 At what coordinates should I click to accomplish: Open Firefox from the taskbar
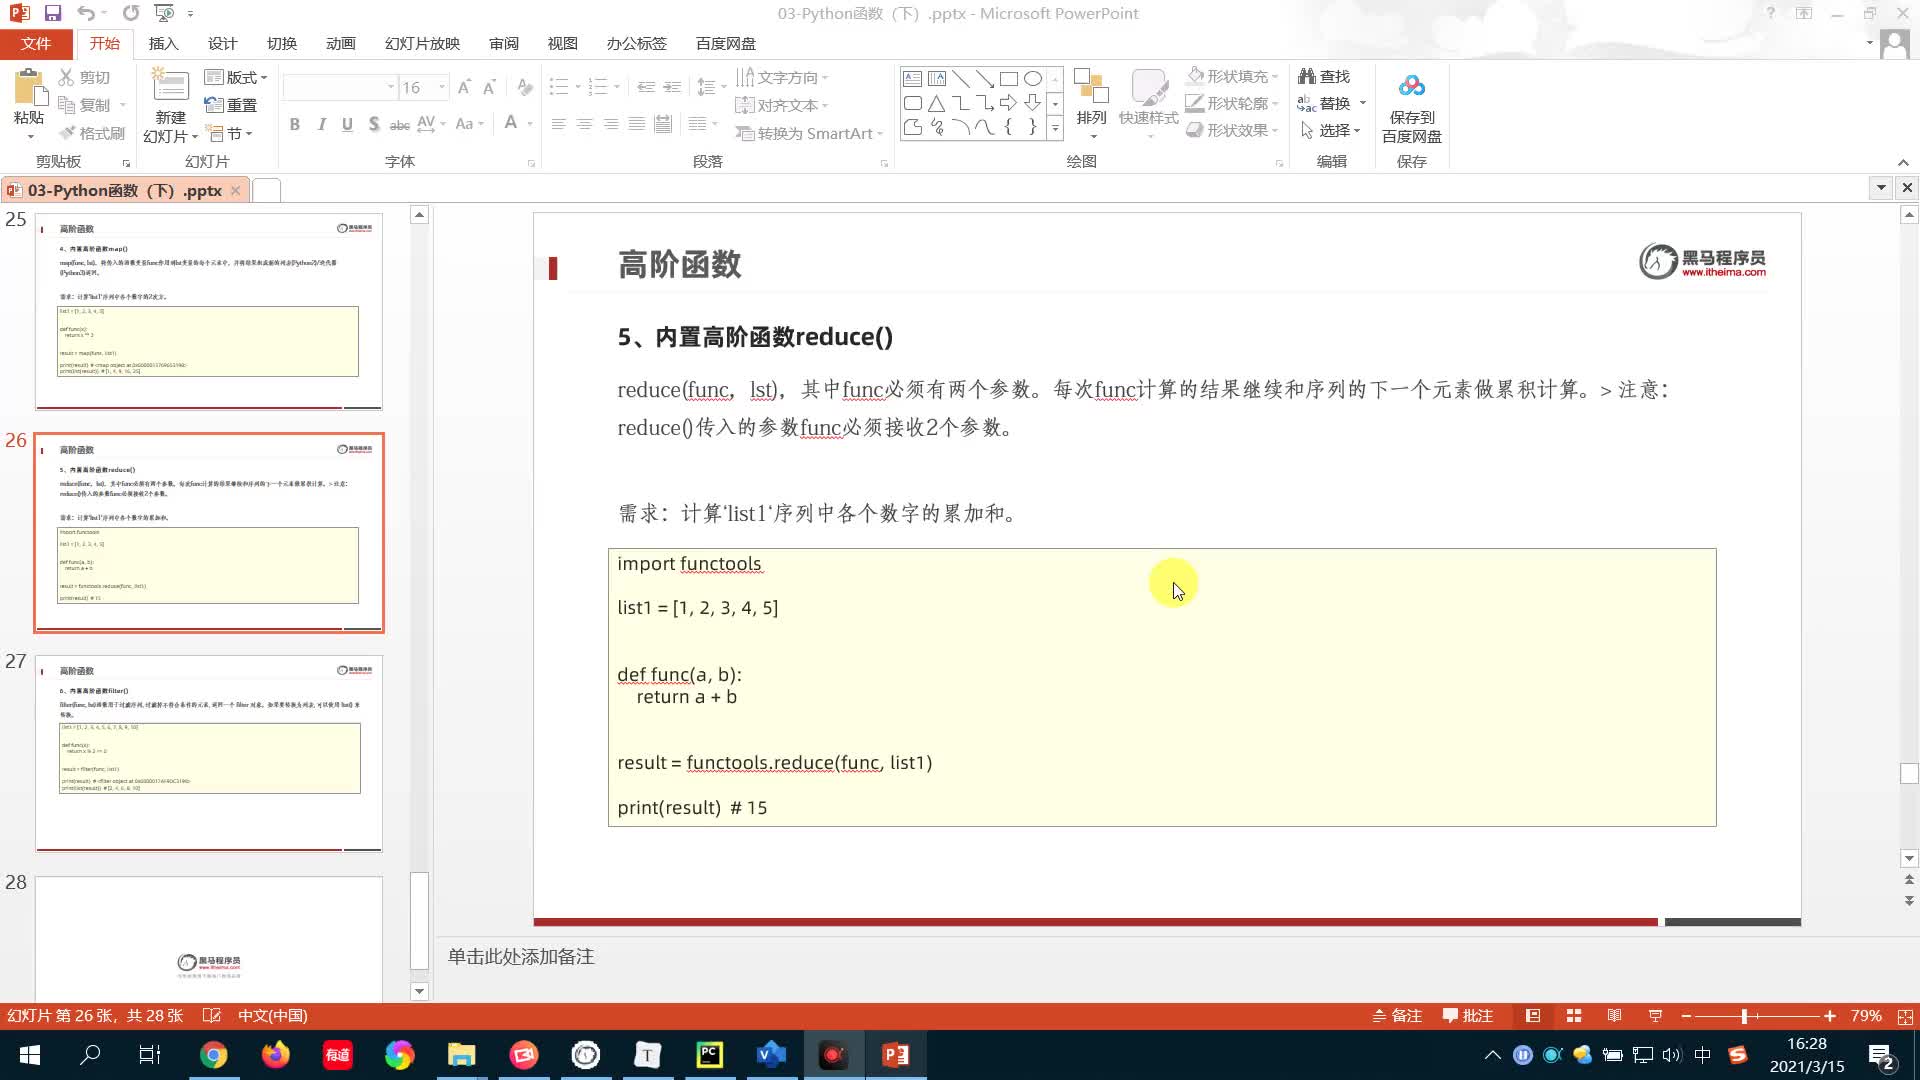point(275,1055)
